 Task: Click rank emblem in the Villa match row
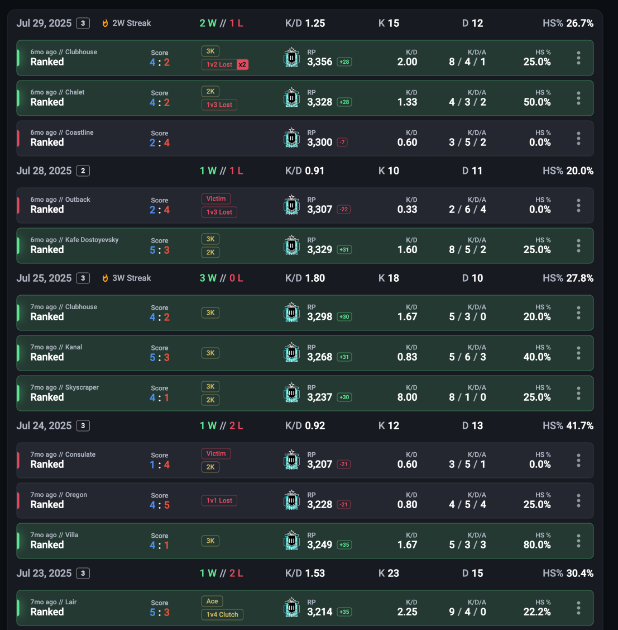pos(291,540)
